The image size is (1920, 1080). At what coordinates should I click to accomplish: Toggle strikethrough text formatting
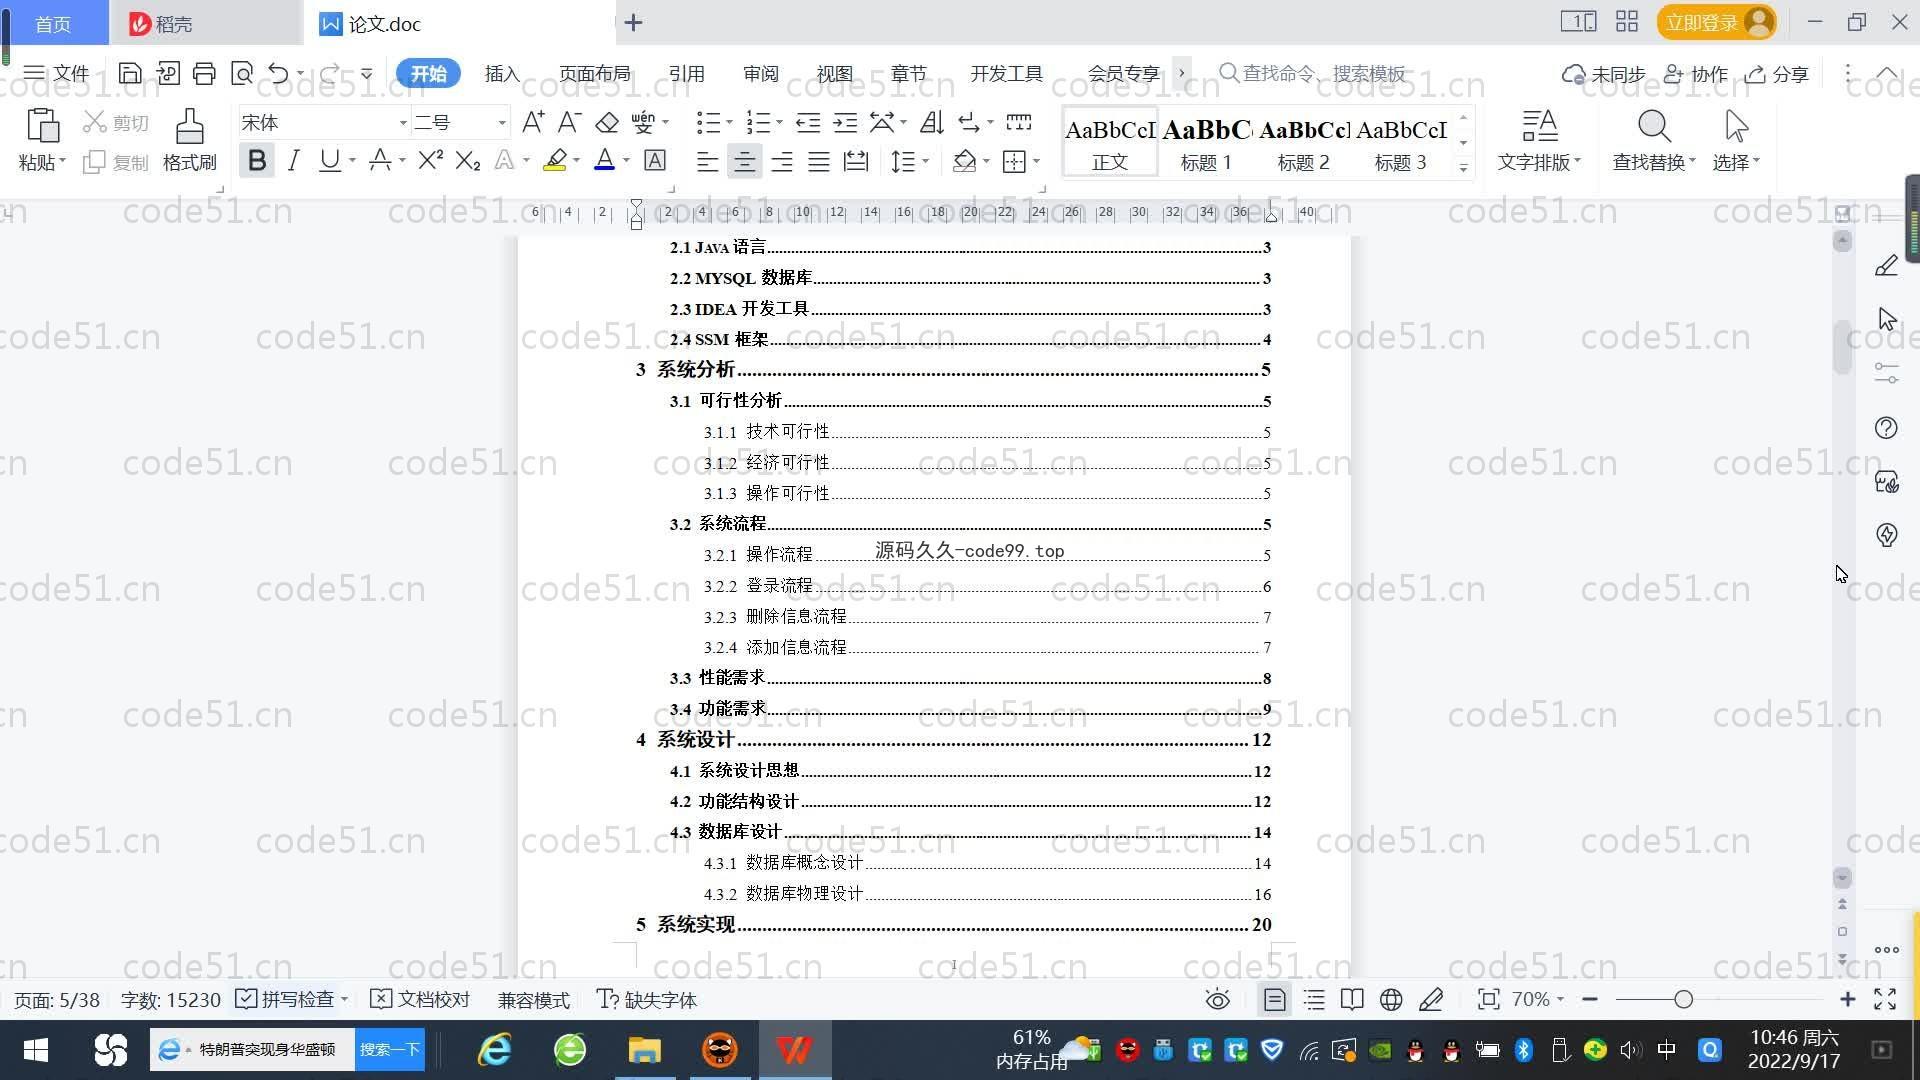point(380,160)
